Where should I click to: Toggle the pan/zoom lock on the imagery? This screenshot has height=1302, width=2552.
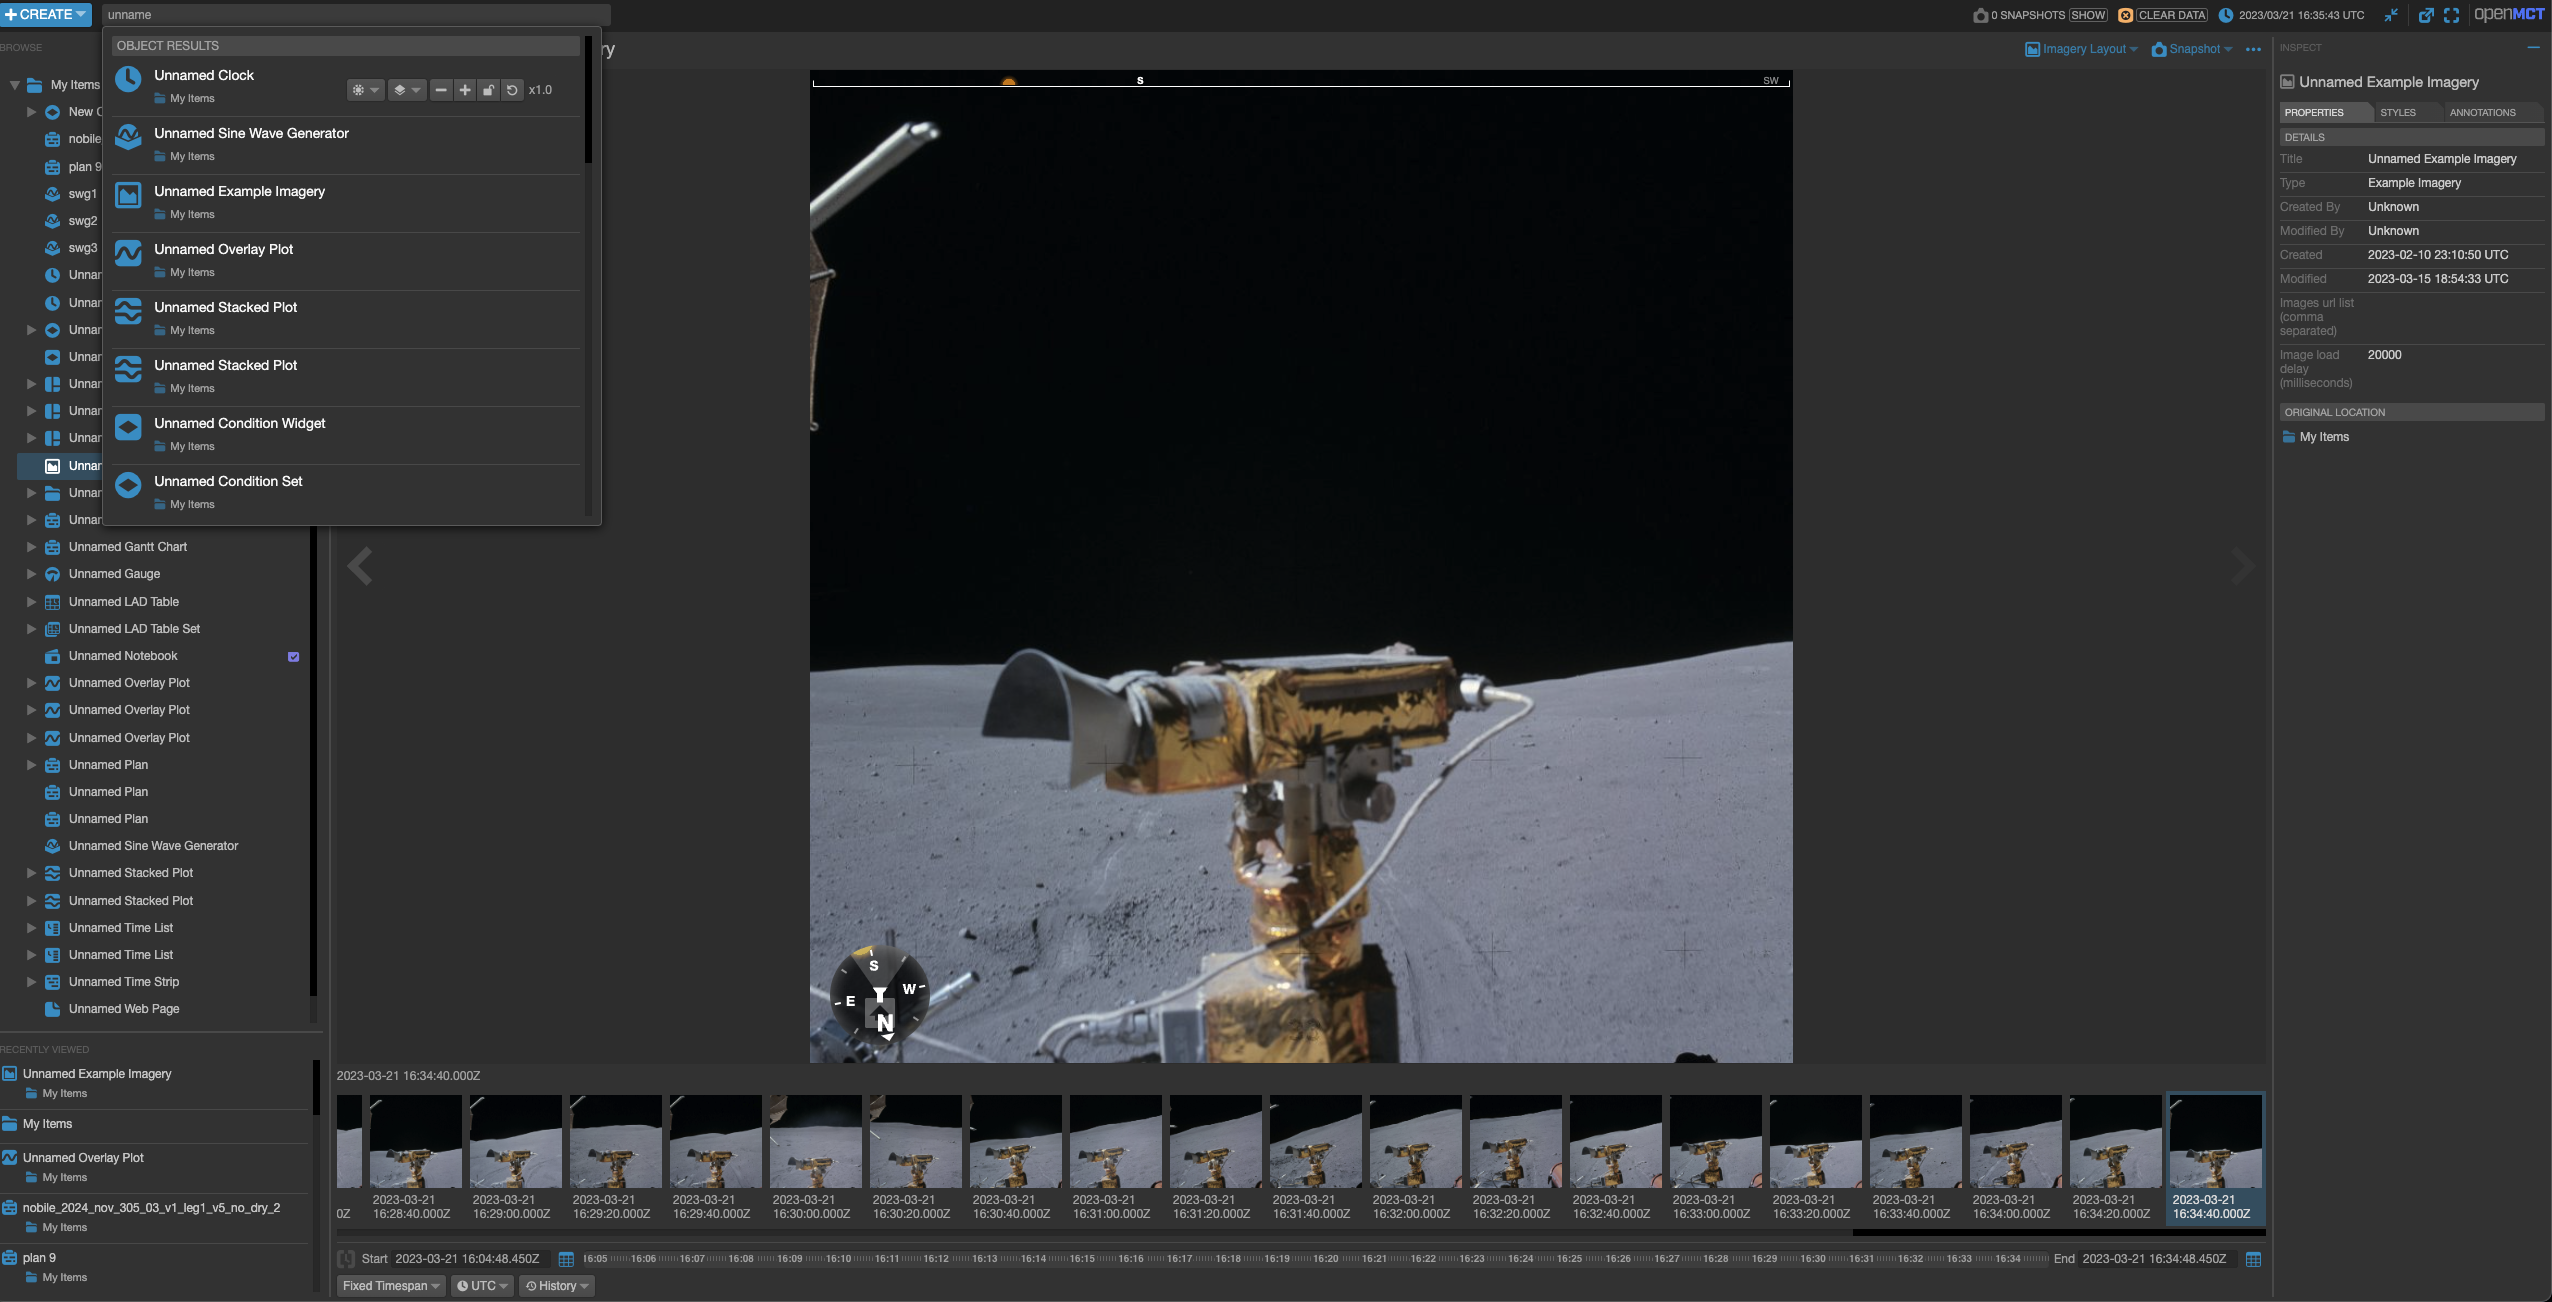(x=488, y=90)
